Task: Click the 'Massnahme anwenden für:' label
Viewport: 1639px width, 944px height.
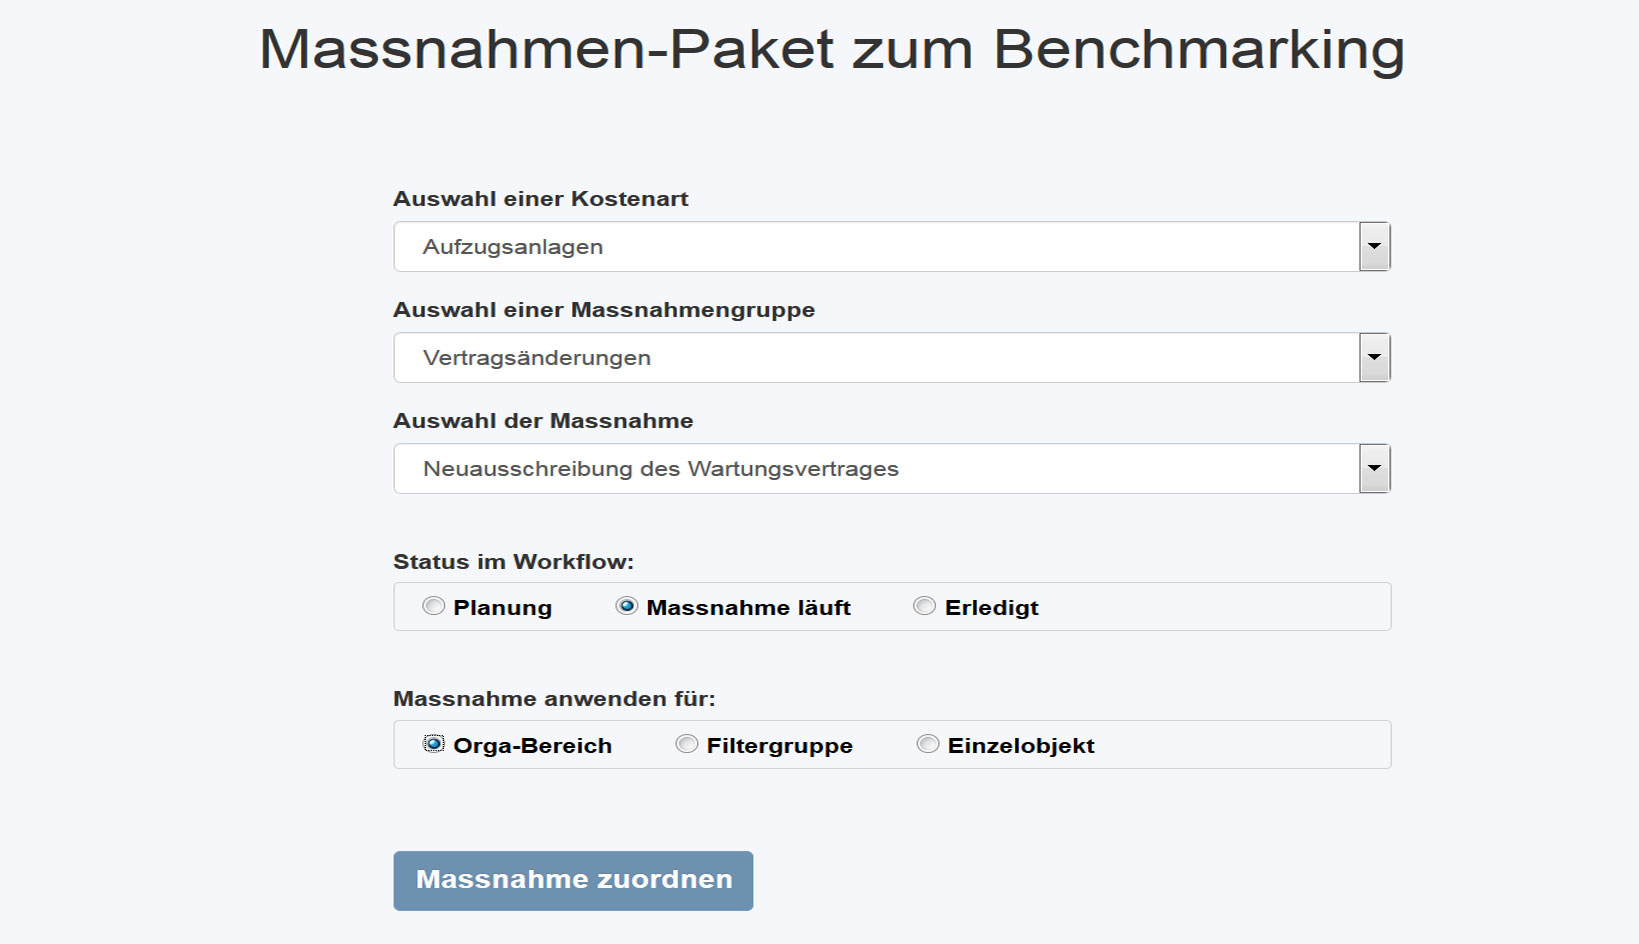Action: 555,699
